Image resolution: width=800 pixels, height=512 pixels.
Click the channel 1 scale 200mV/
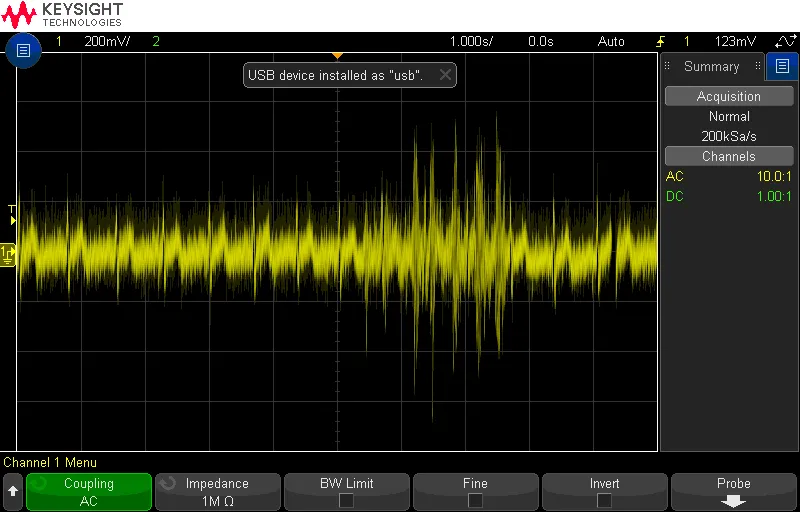[107, 41]
